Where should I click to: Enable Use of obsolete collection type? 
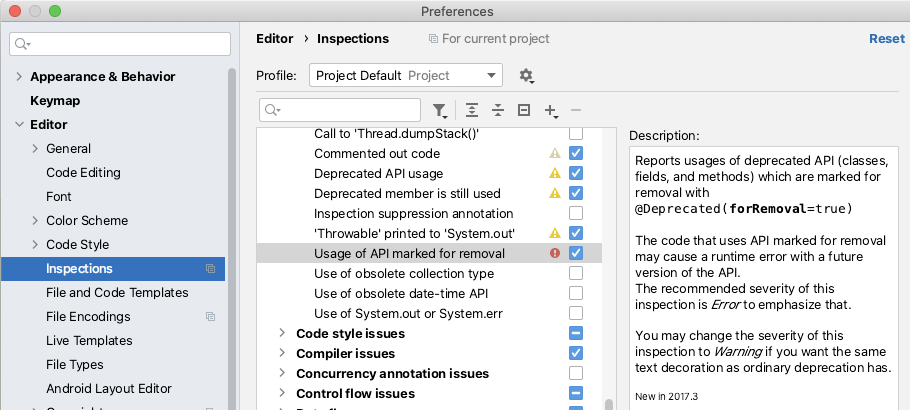tap(576, 274)
